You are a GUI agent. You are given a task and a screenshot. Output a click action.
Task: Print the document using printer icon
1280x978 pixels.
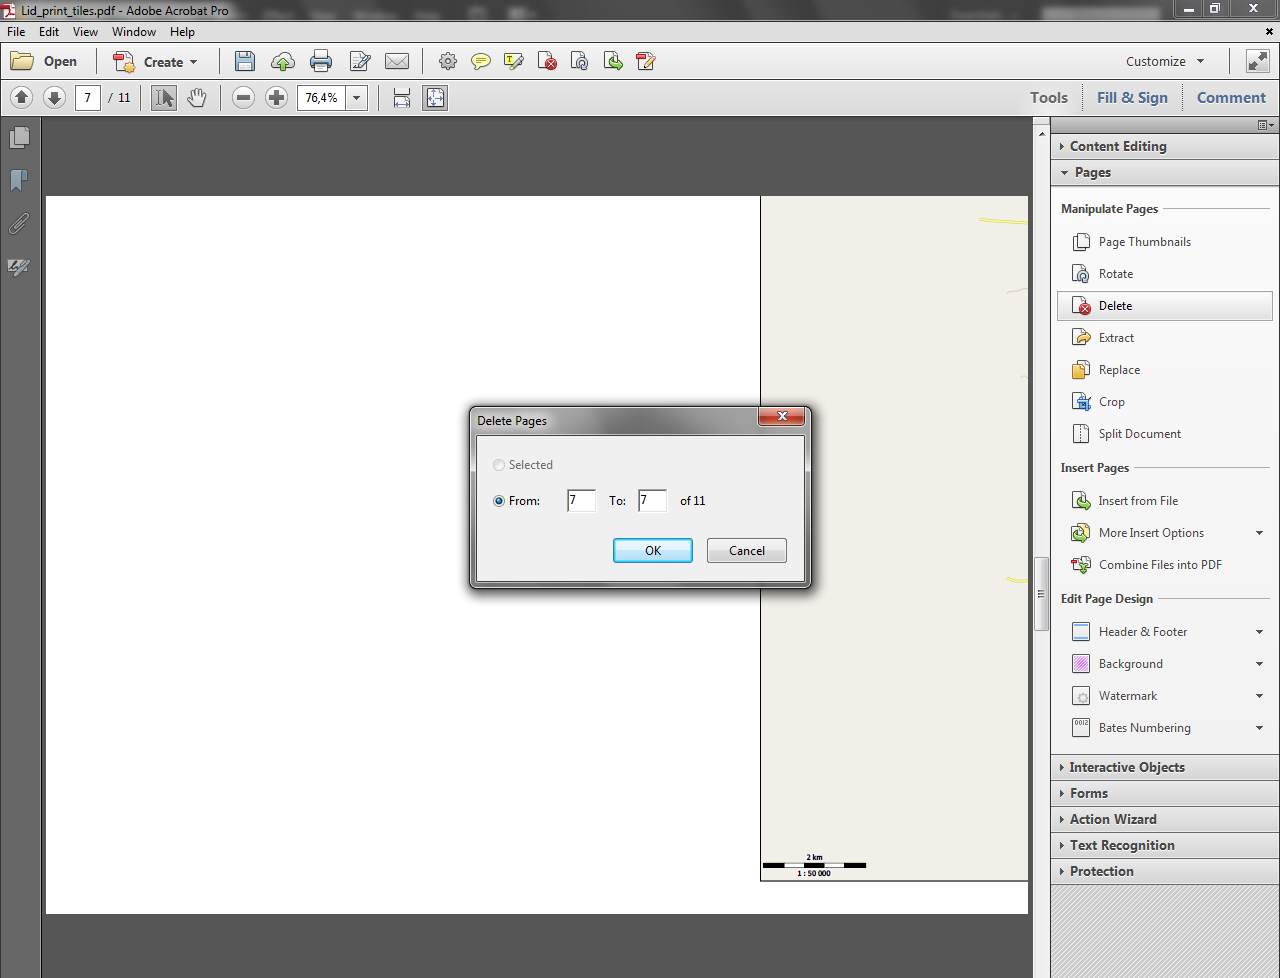(x=321, y=61)
